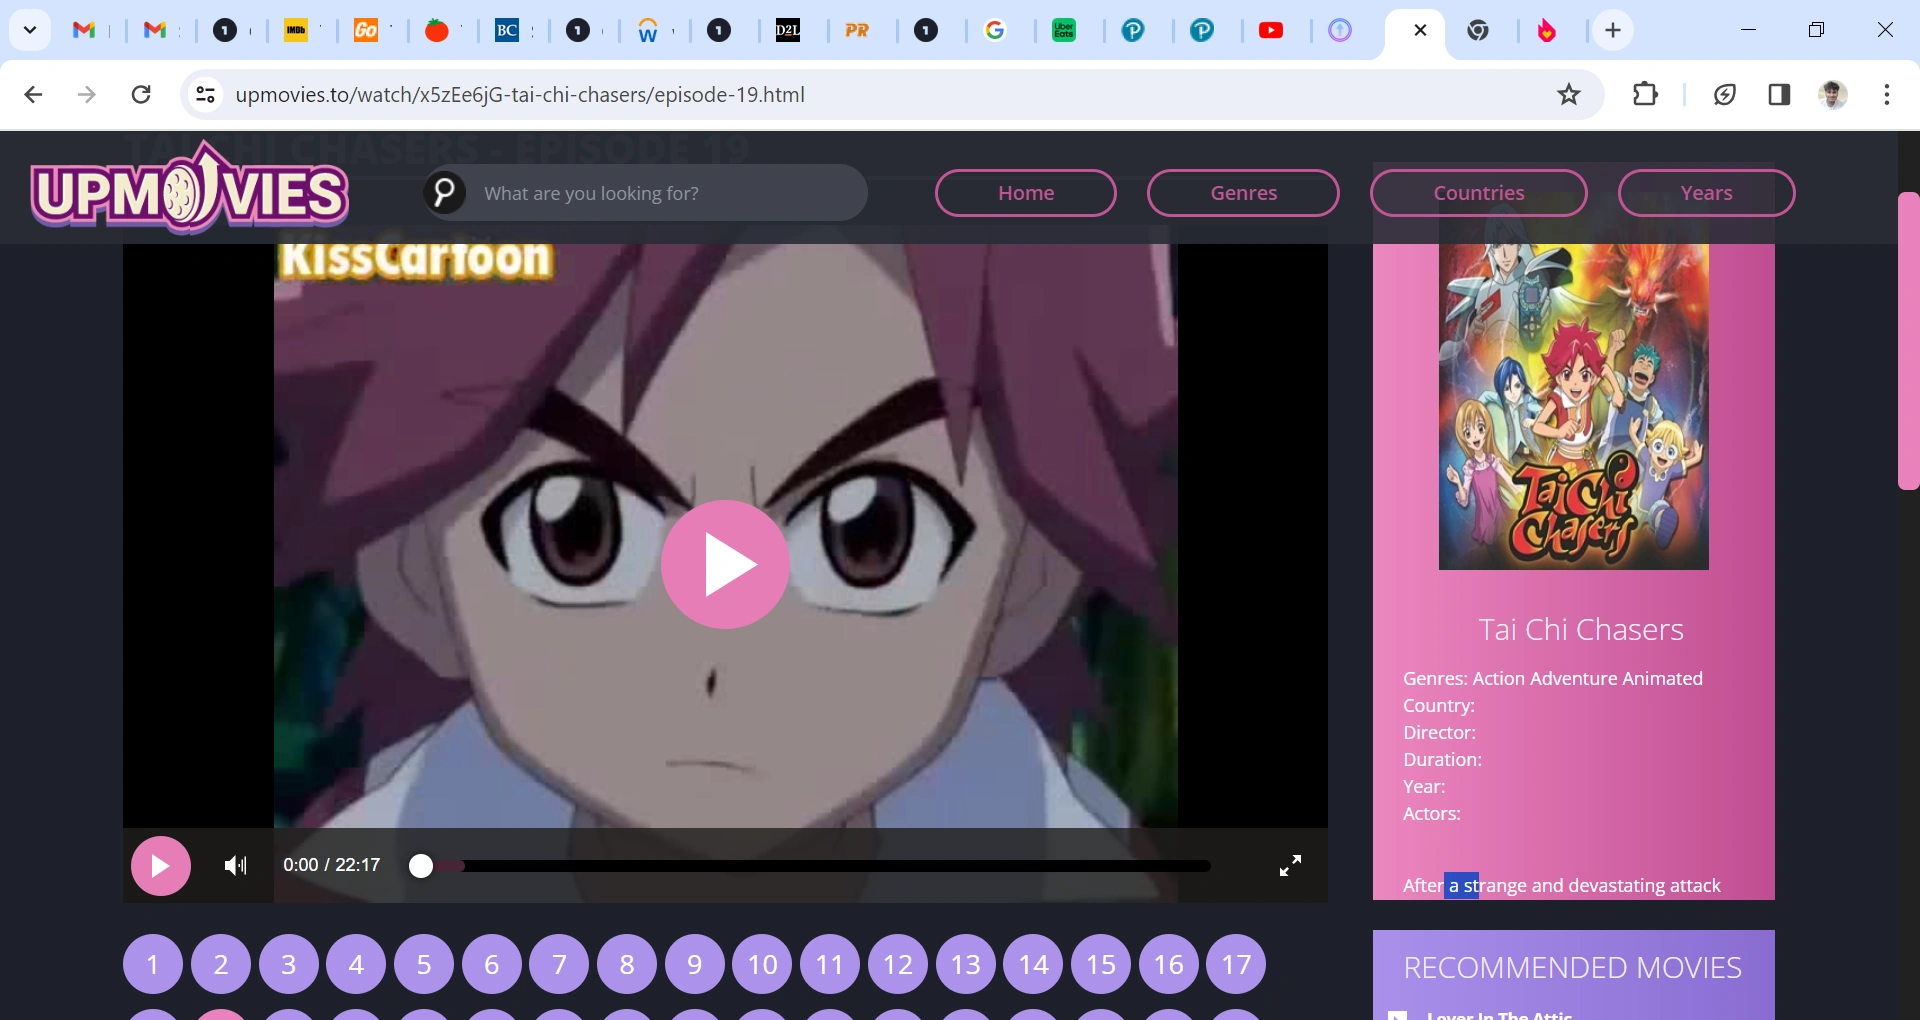Switch to the Uber Eats tab
The width and height of the screenshot is (1920, 1020).
(1064, 30)
